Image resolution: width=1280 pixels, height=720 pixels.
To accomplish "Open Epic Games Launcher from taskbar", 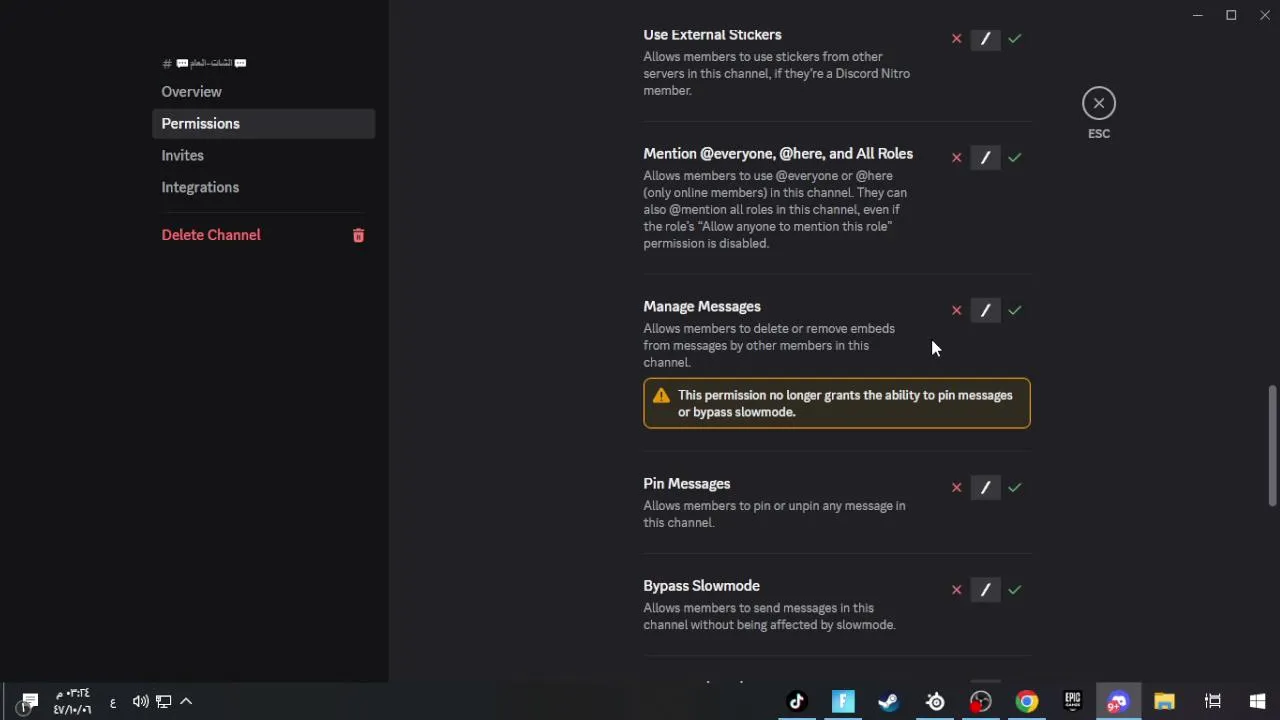I will [x=1073, y=702].
